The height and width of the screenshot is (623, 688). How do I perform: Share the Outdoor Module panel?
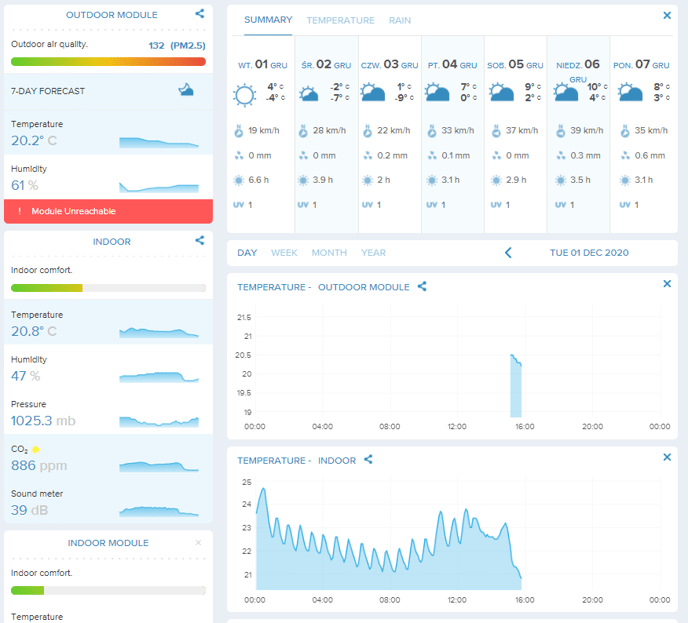tap(200, 15)
